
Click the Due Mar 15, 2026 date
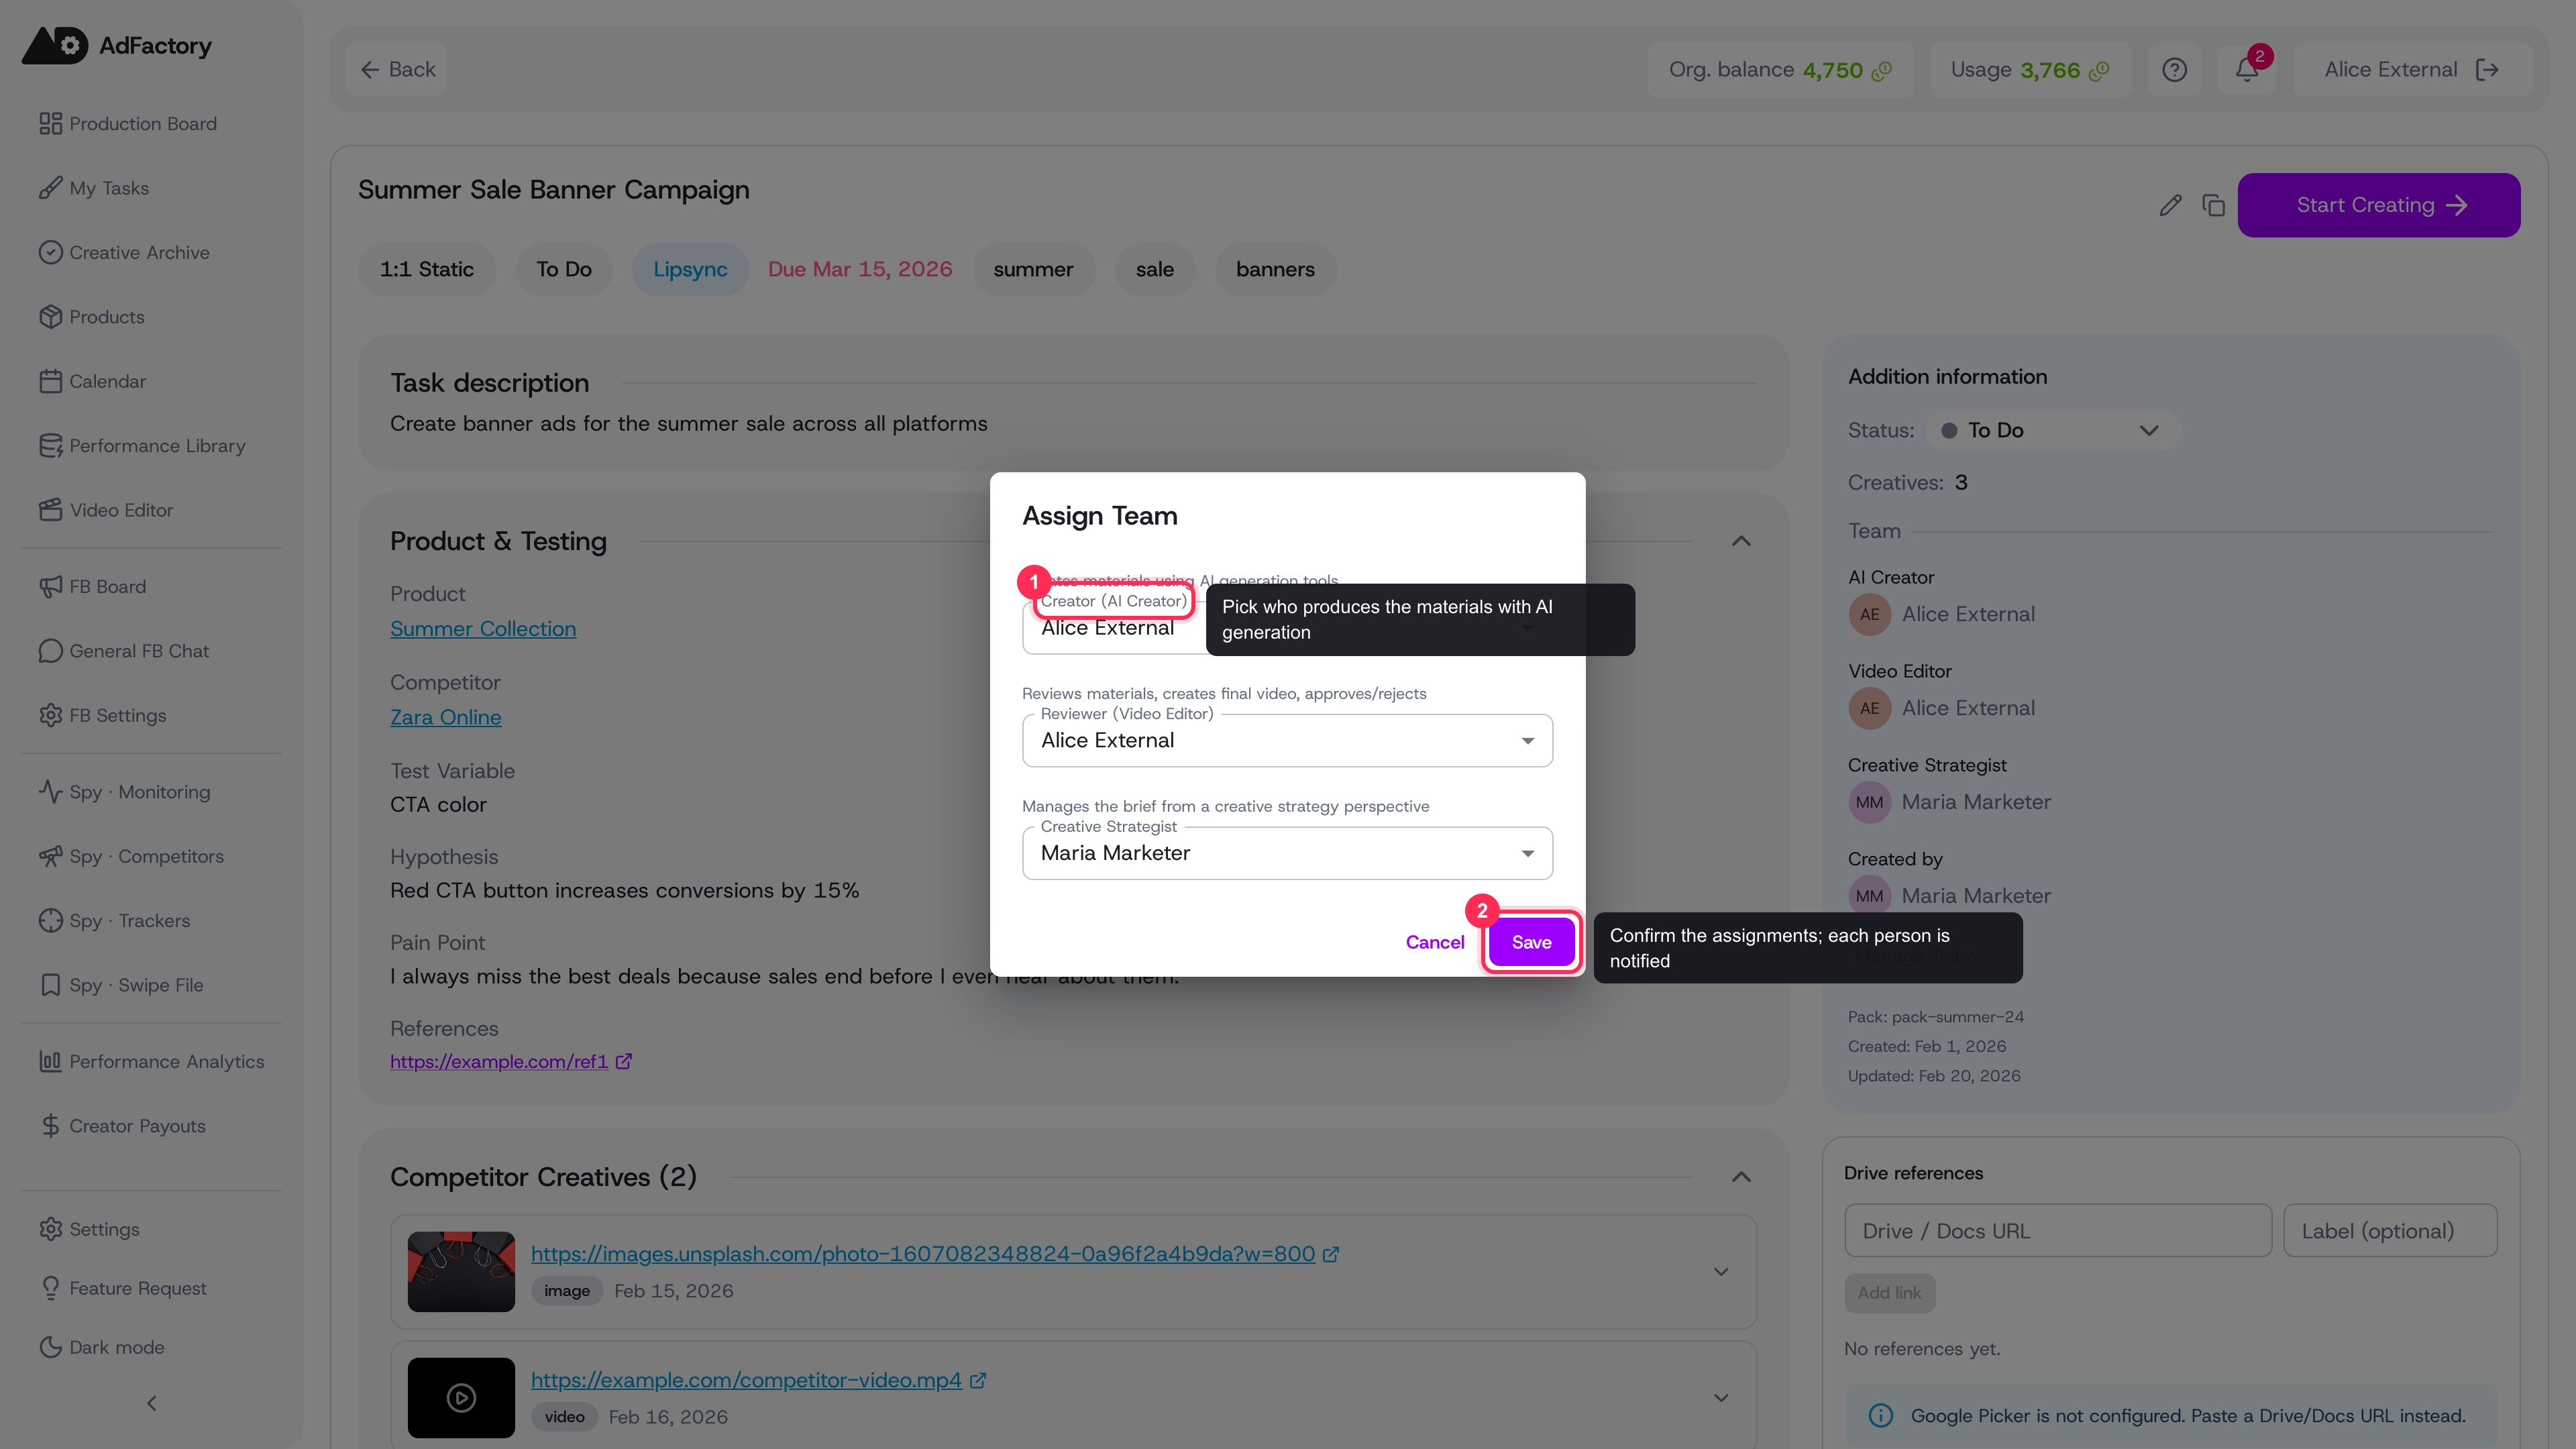[x=860, y=270]
